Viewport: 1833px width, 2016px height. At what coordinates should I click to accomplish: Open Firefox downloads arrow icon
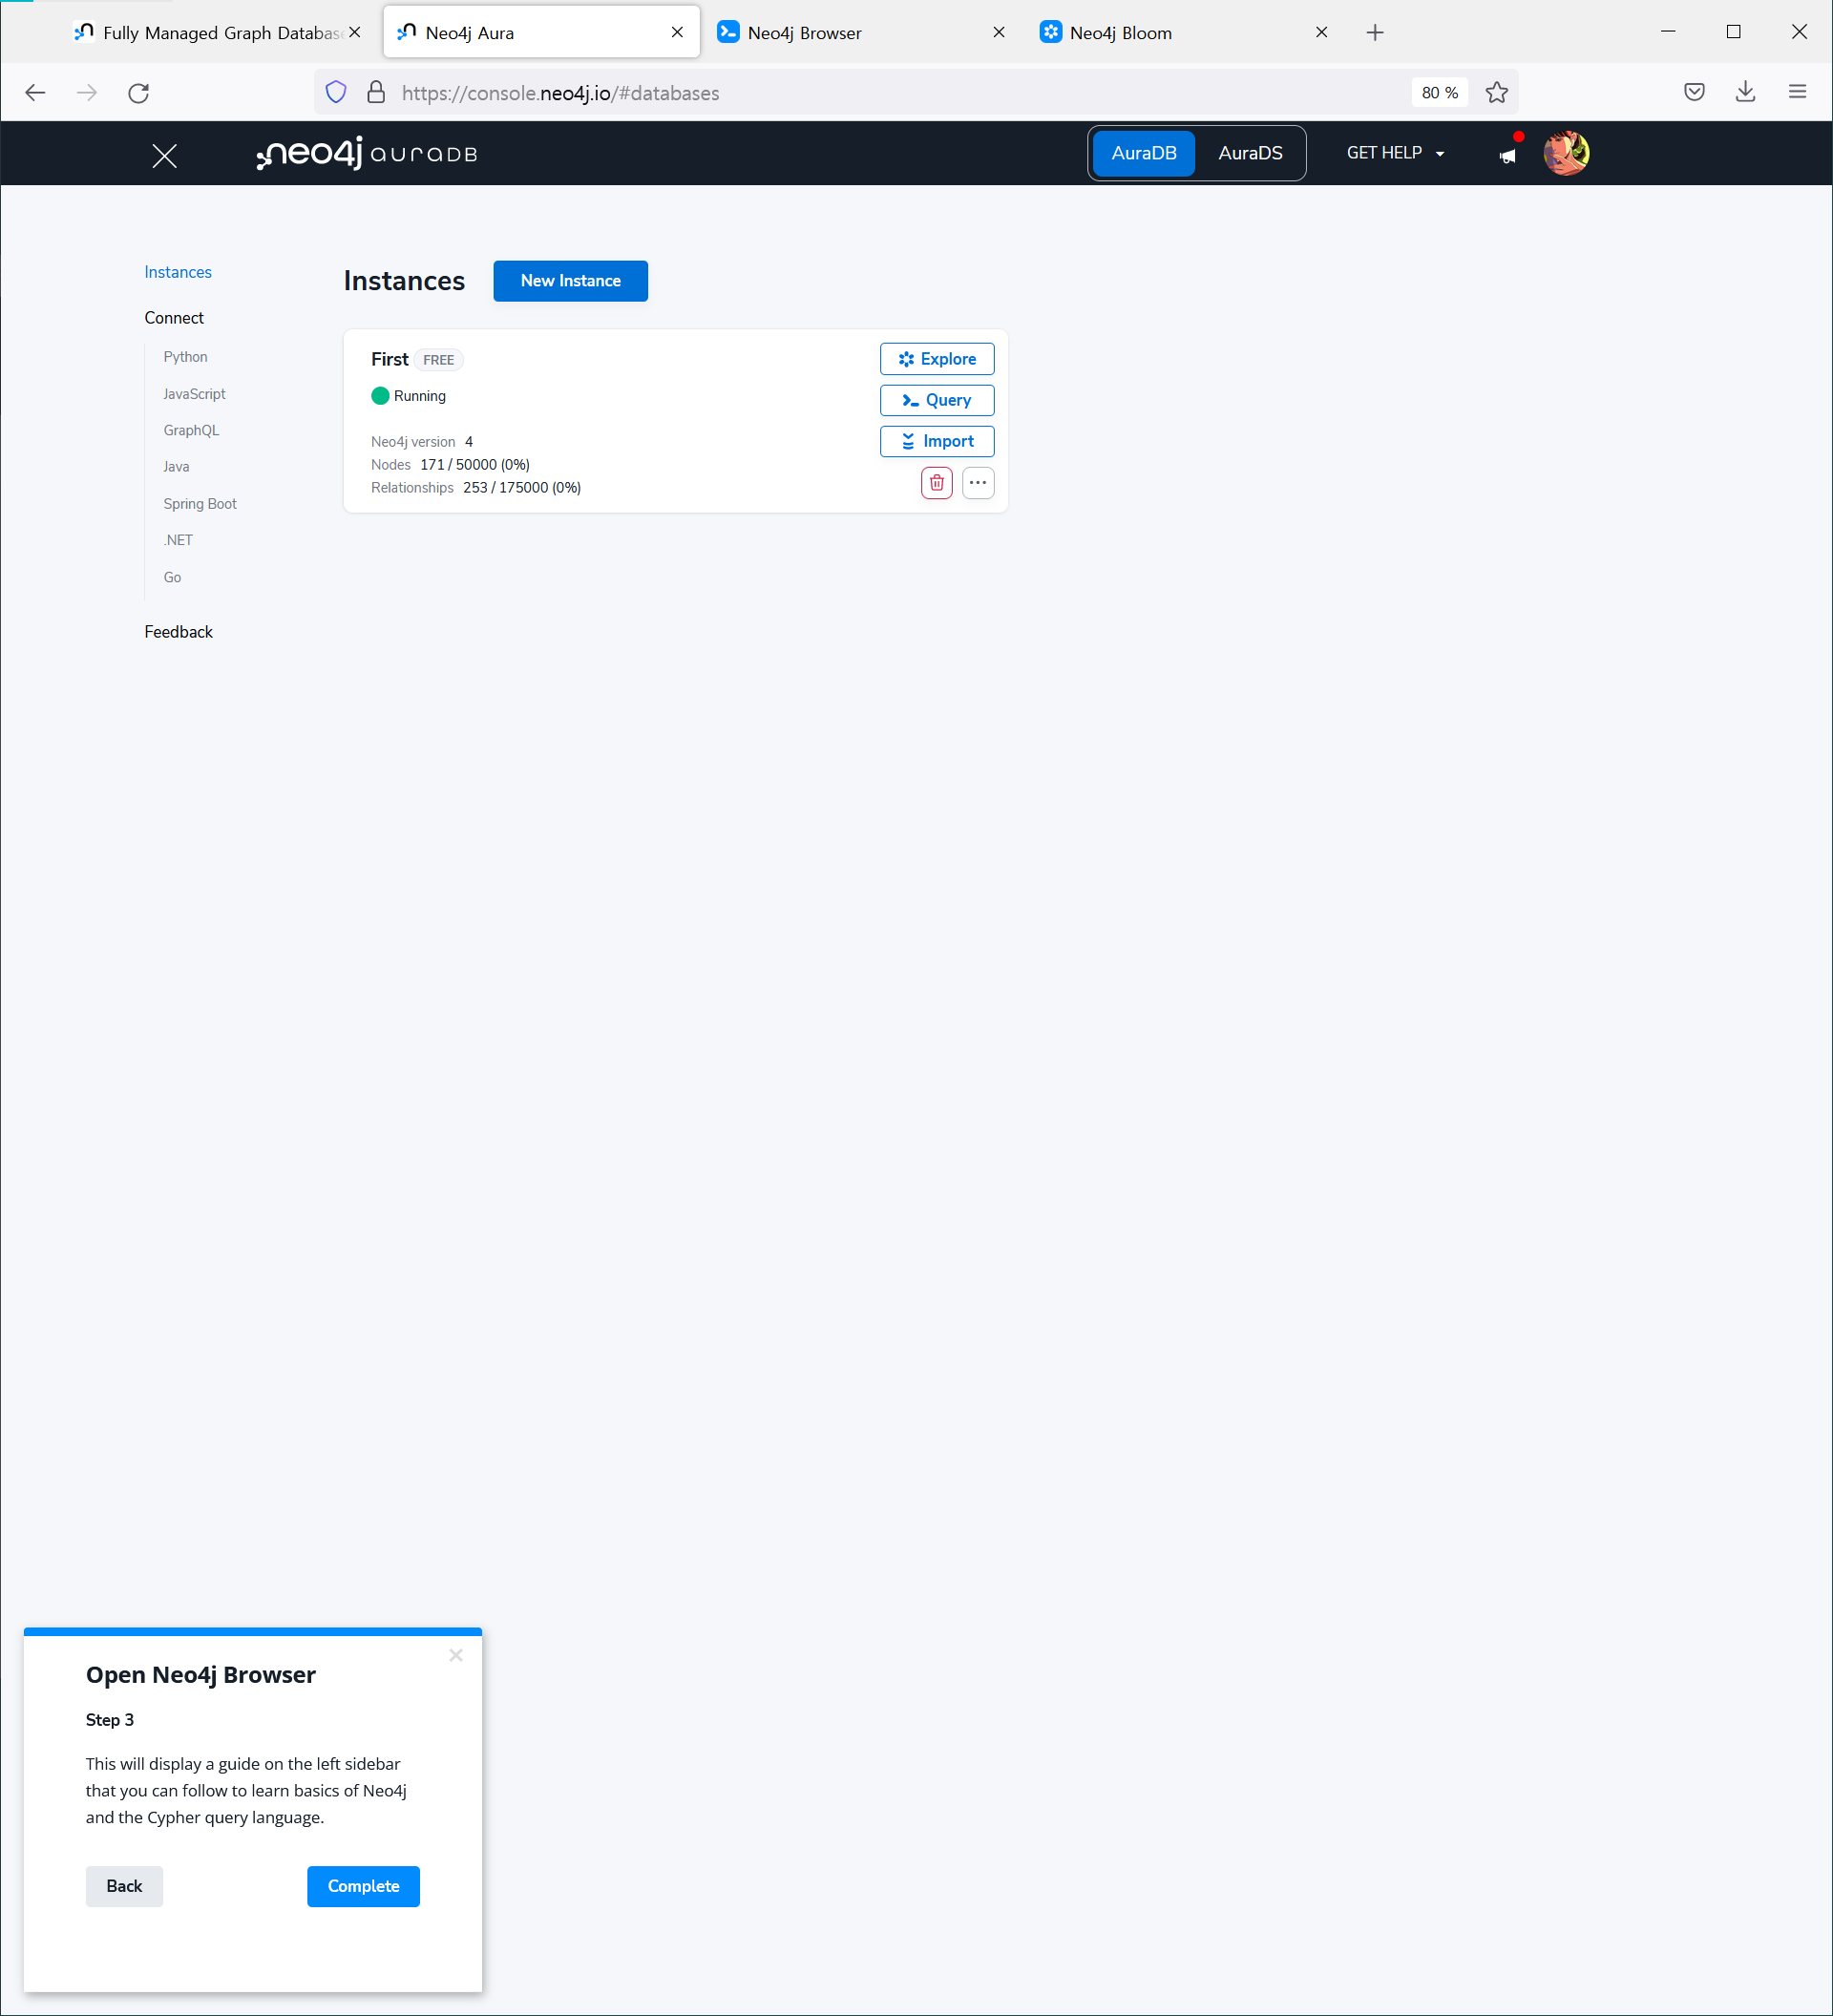pos(1745,92)
